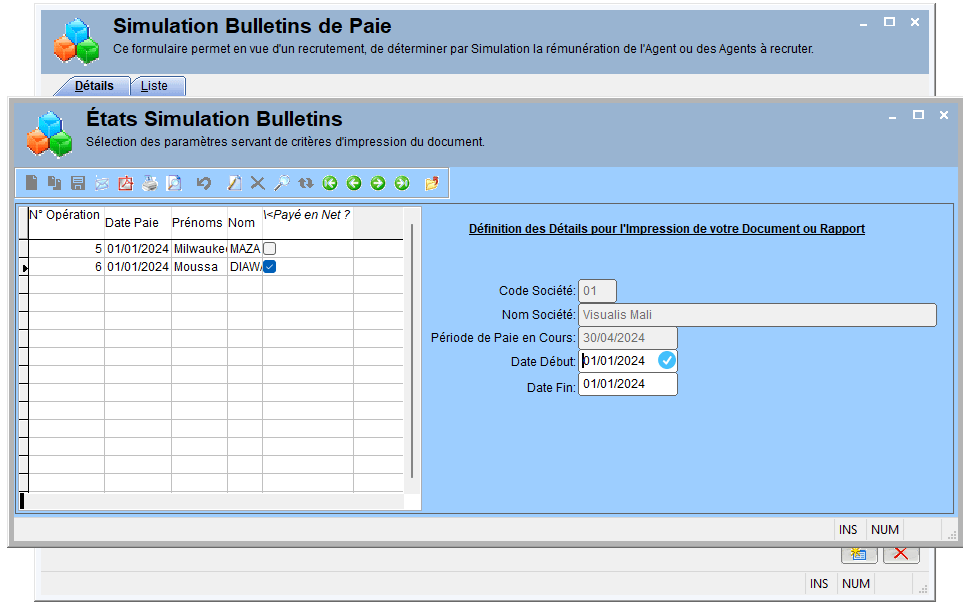The height and width of the screenshot is (604, 963).
Task: Select the operation 5 row date cell
Action: click(x=138, y=248)
